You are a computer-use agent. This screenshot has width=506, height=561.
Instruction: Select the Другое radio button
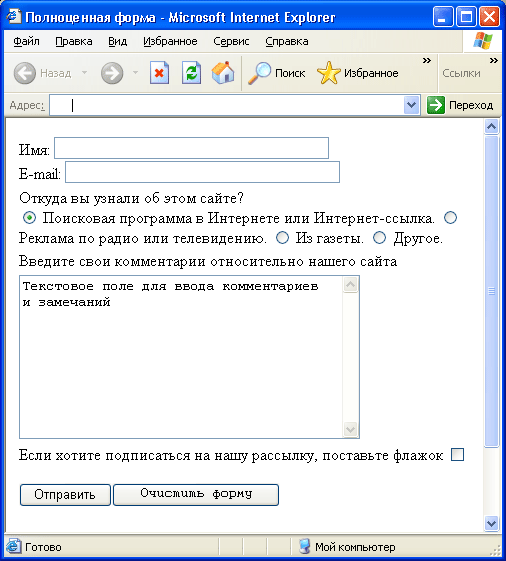(x=379, y=238)
